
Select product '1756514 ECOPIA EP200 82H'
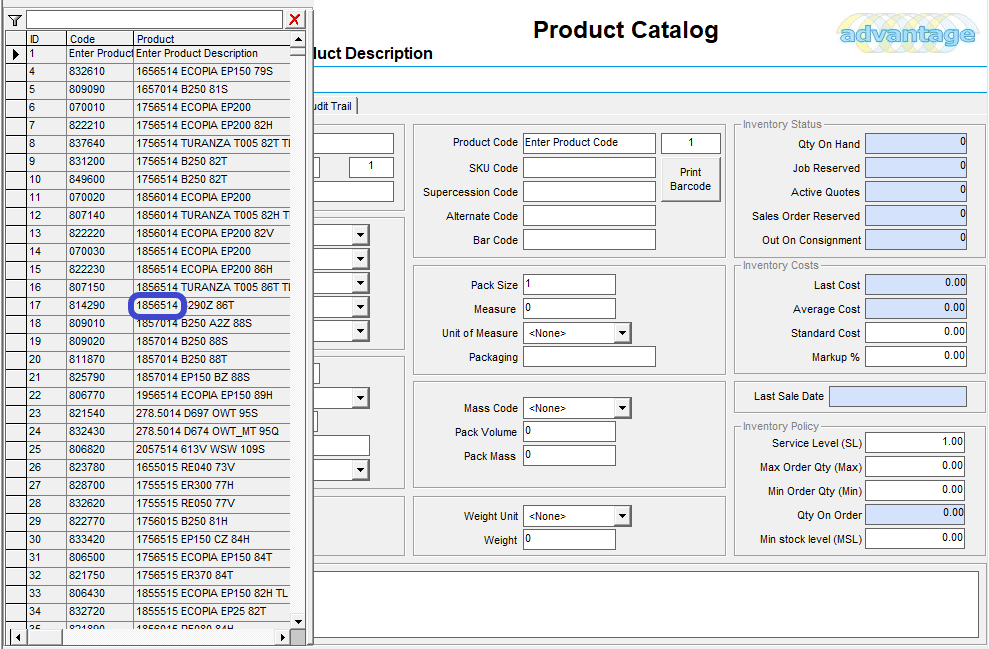tap(212, 125)
